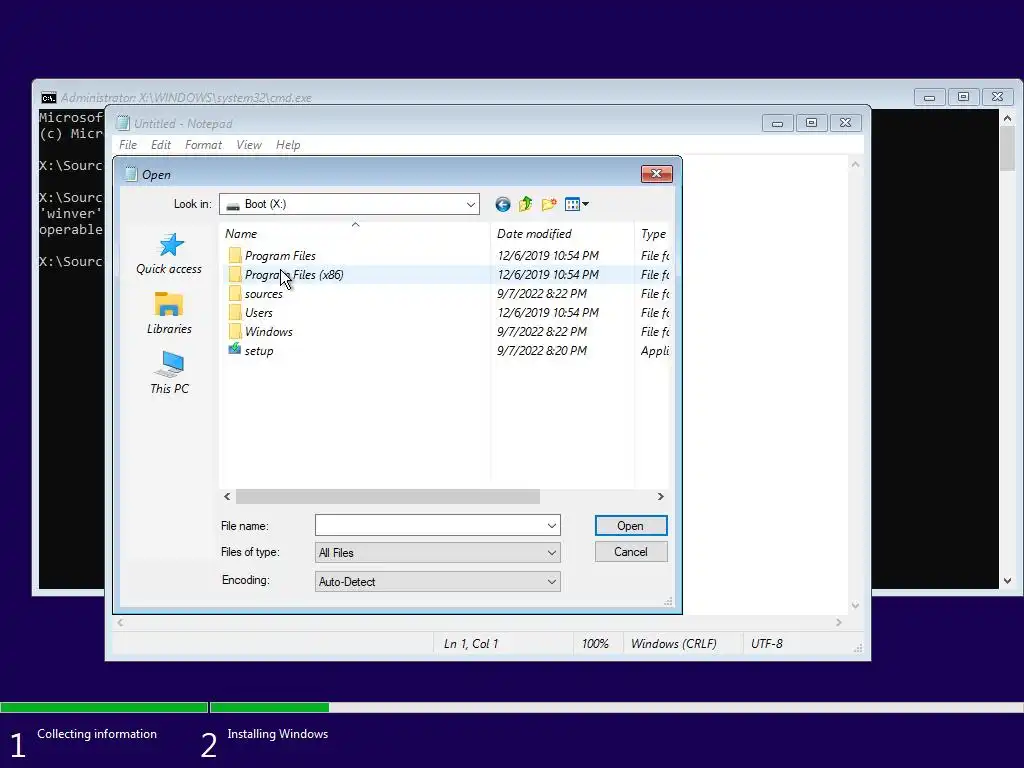Select This PC in places bar
The height and width of the screenshot is (768, 1024).
169,372
